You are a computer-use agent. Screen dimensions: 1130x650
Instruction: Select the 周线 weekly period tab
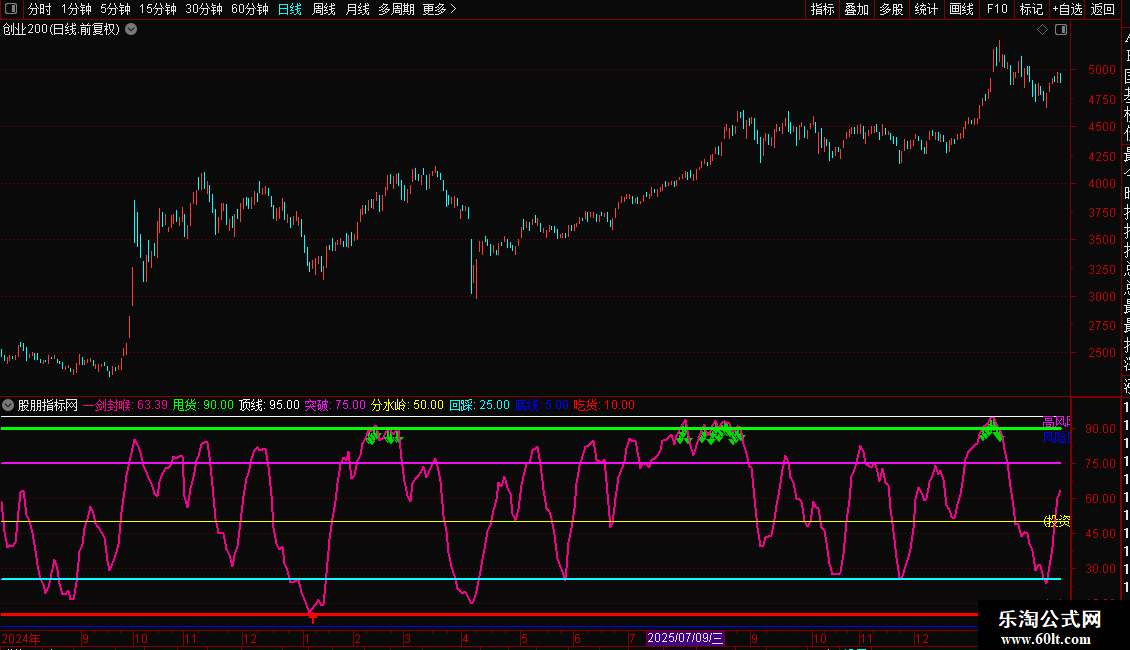(x=324, y=9)
